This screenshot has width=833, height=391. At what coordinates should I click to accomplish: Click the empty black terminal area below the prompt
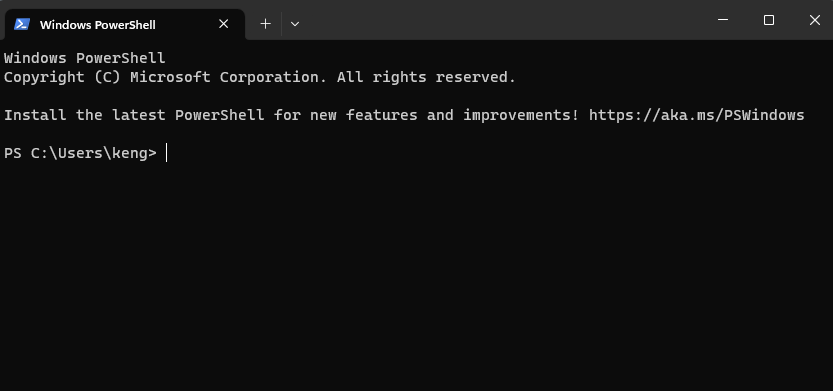[x=416, y=276]
